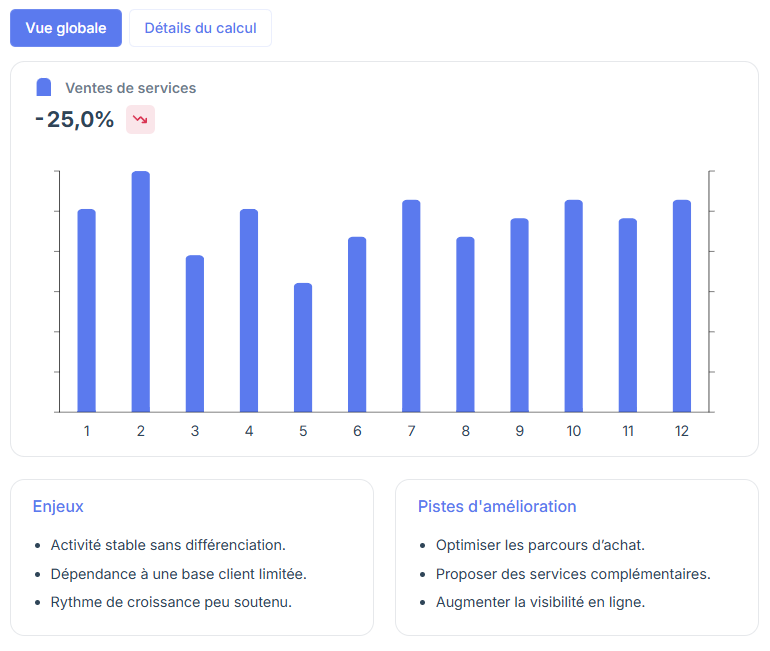Screen dimensions: 770x651
Task: Select the Ventes de services legend label
Action: point(131,88)
